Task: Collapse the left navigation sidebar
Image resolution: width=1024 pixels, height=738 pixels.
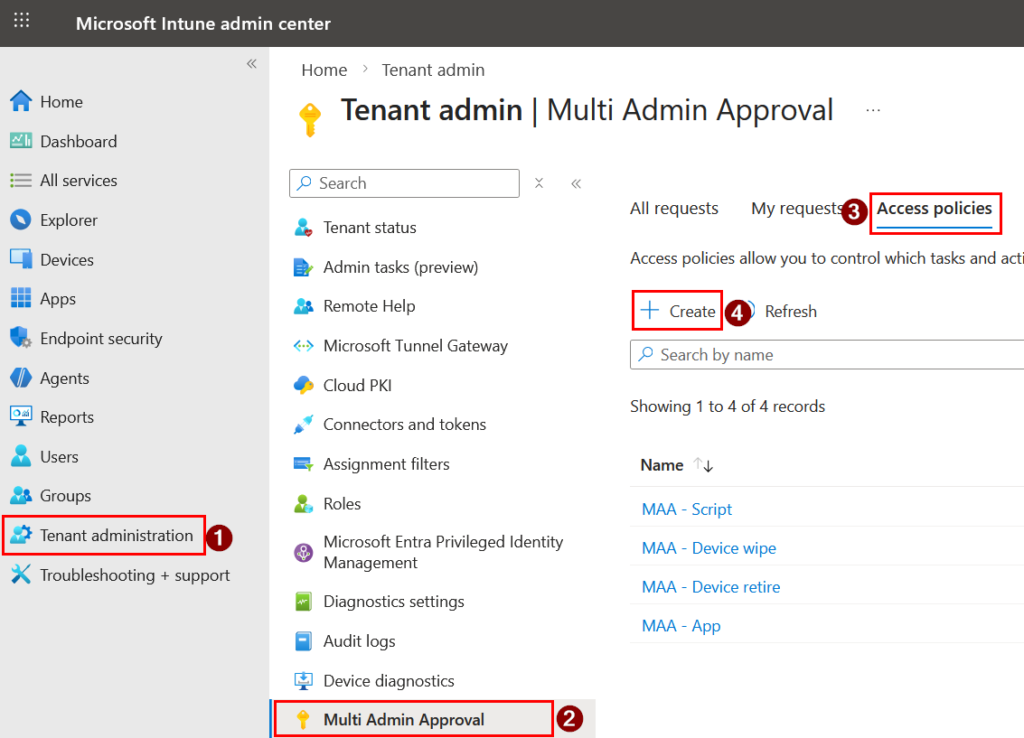Action: 251,63
